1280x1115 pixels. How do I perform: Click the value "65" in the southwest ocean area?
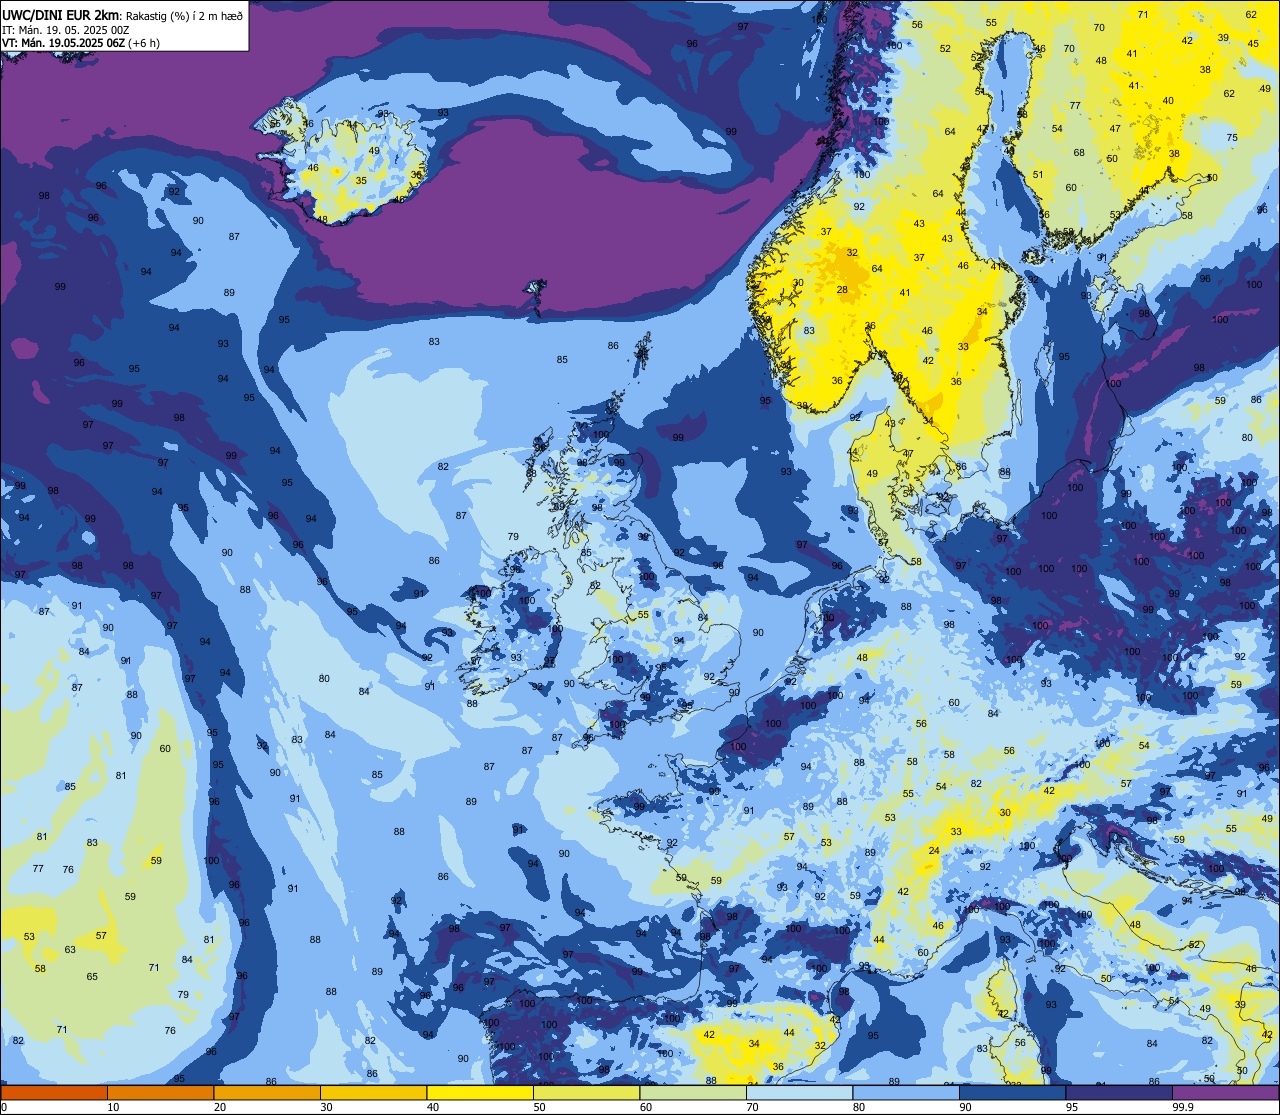(92, 977)
